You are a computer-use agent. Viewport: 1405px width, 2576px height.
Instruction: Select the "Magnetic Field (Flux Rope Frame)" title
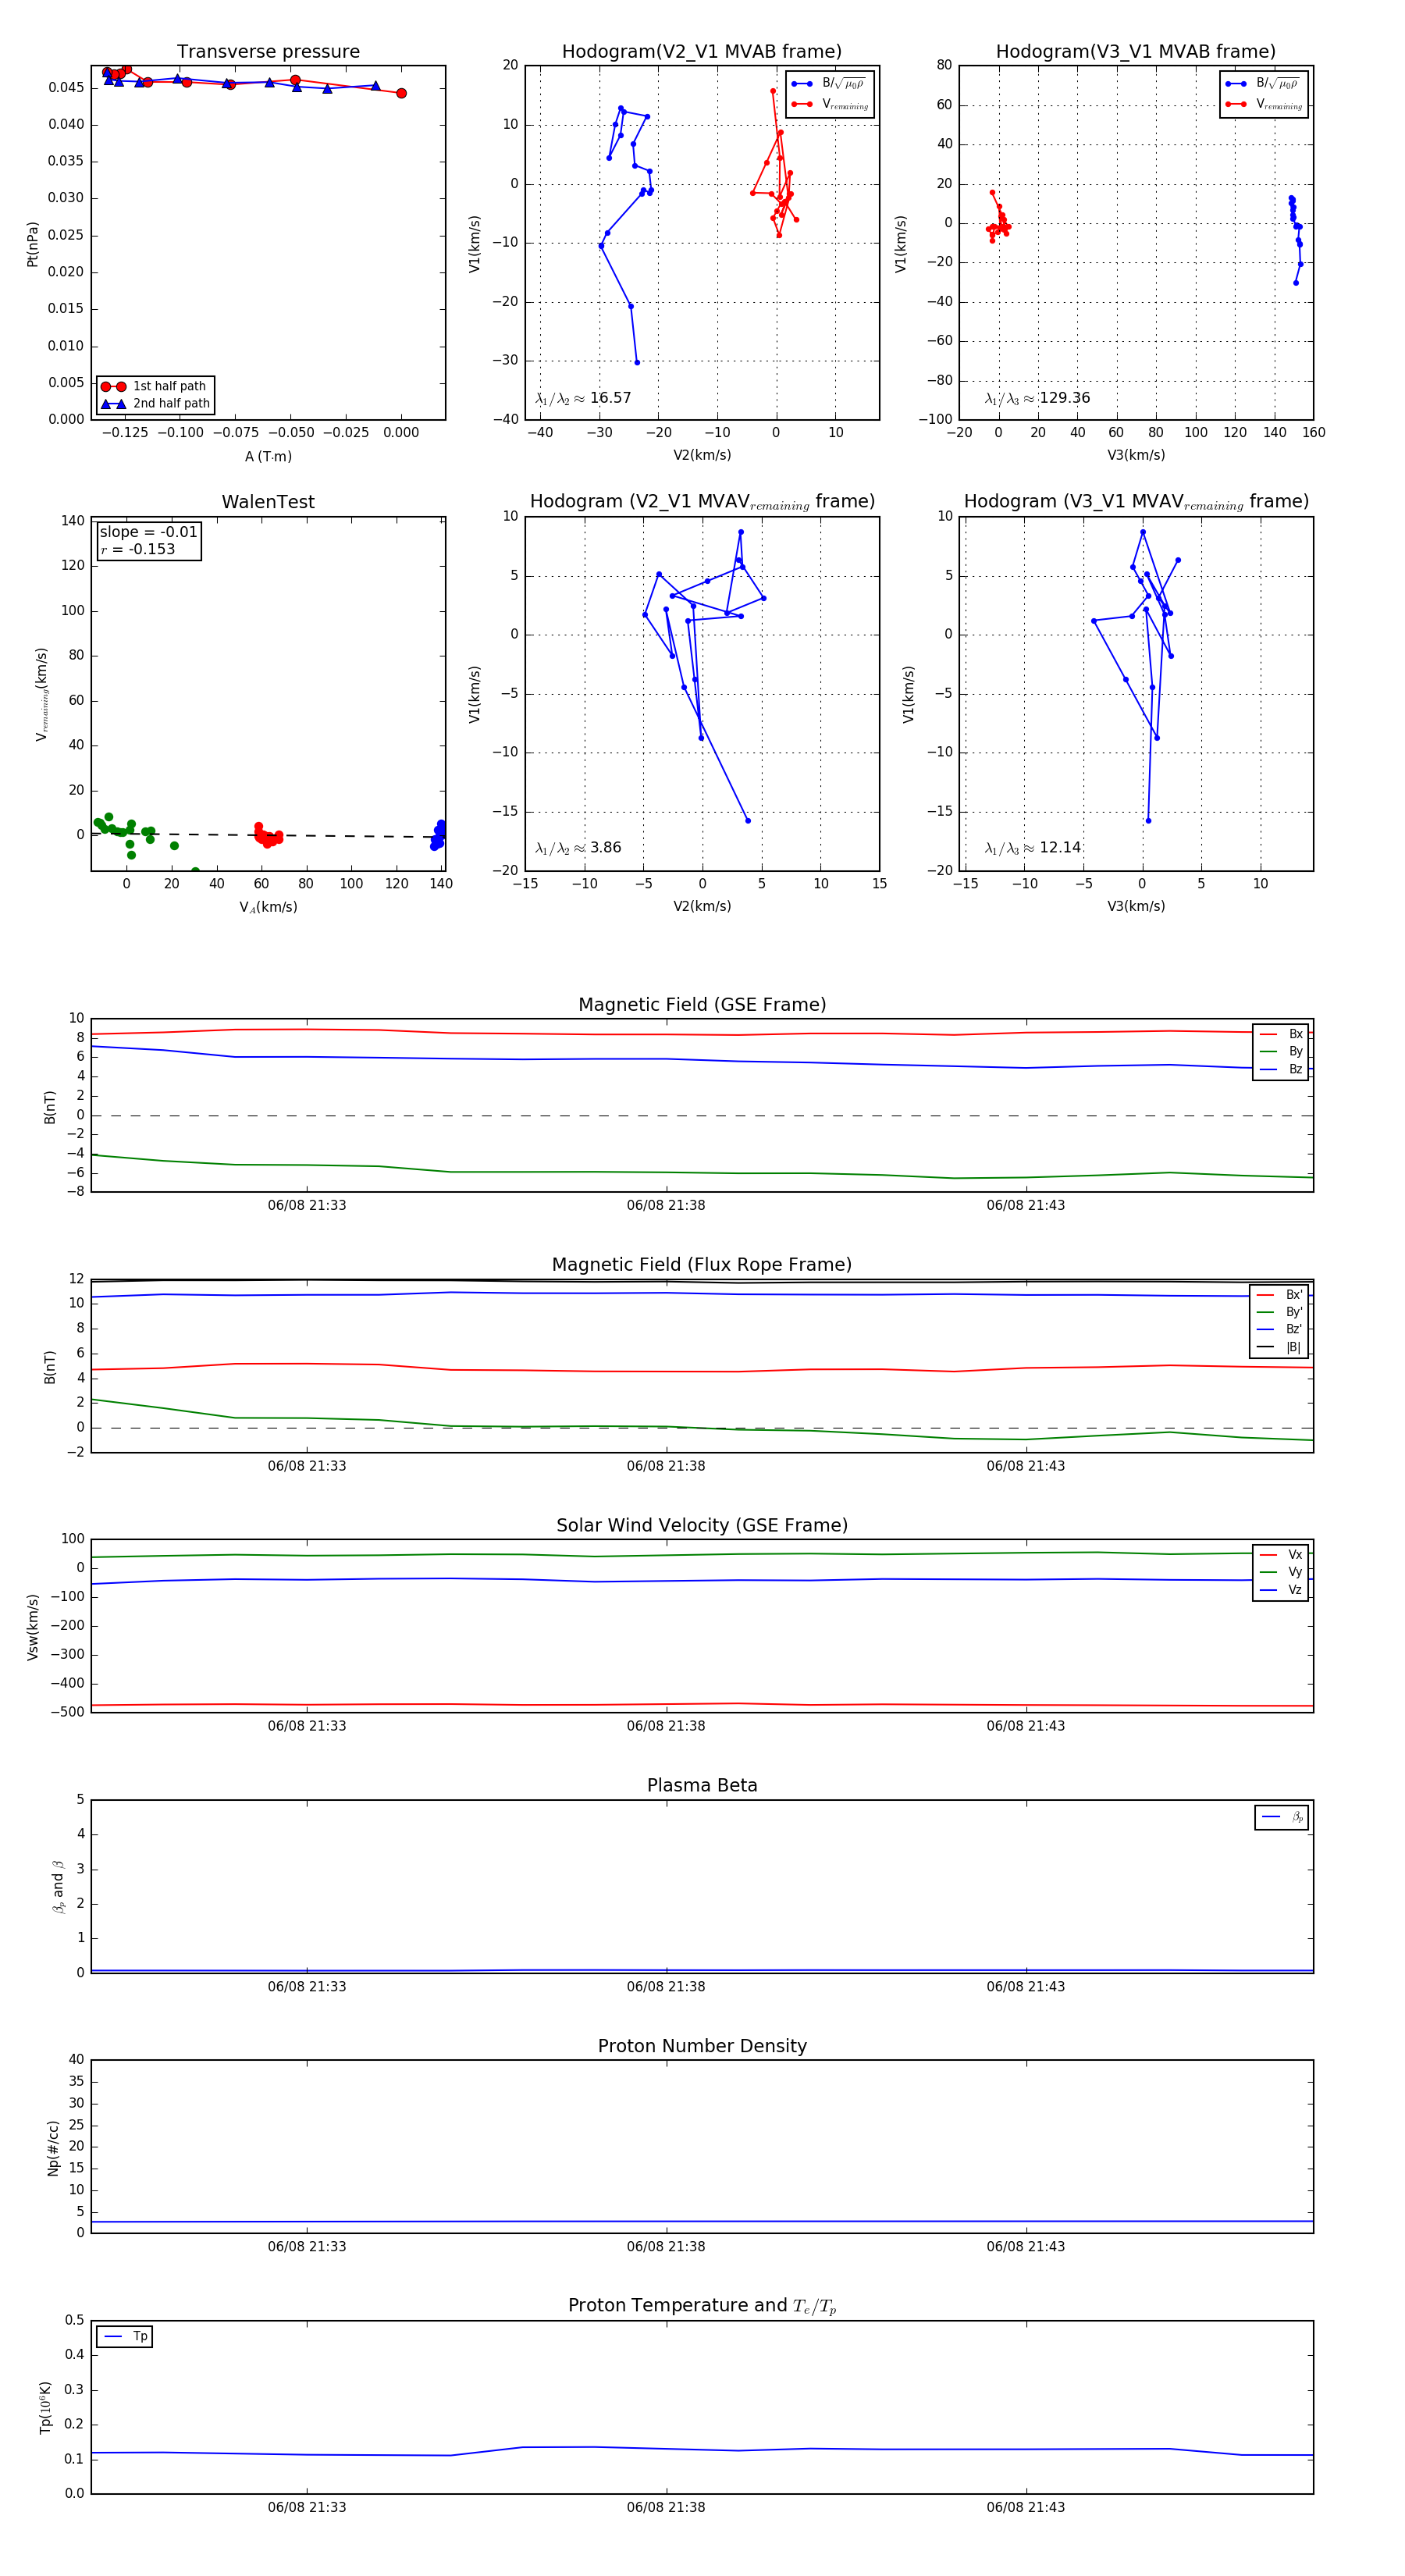pos(702,1265)
